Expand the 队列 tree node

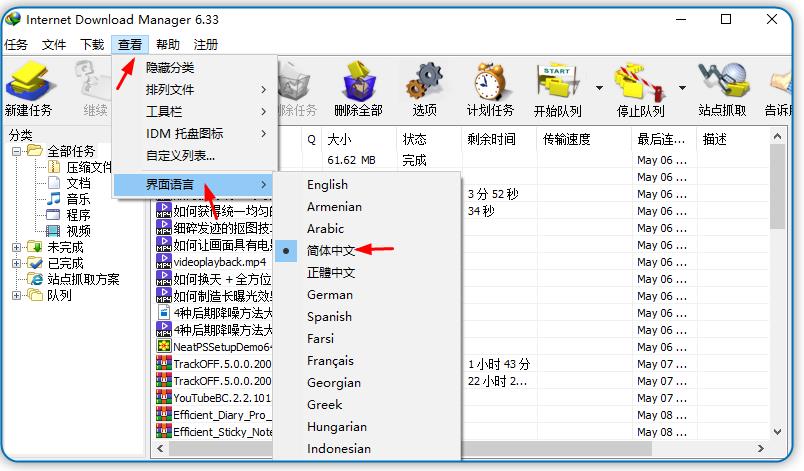(x=16, y=295)
